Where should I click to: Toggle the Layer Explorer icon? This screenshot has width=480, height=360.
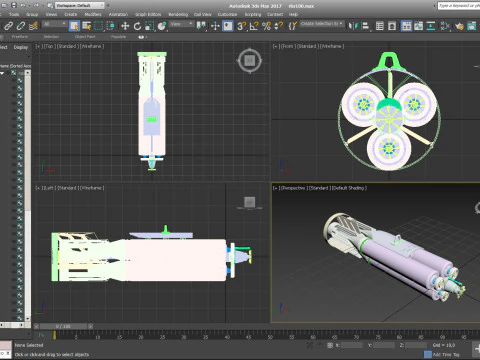tap(392, 26)
